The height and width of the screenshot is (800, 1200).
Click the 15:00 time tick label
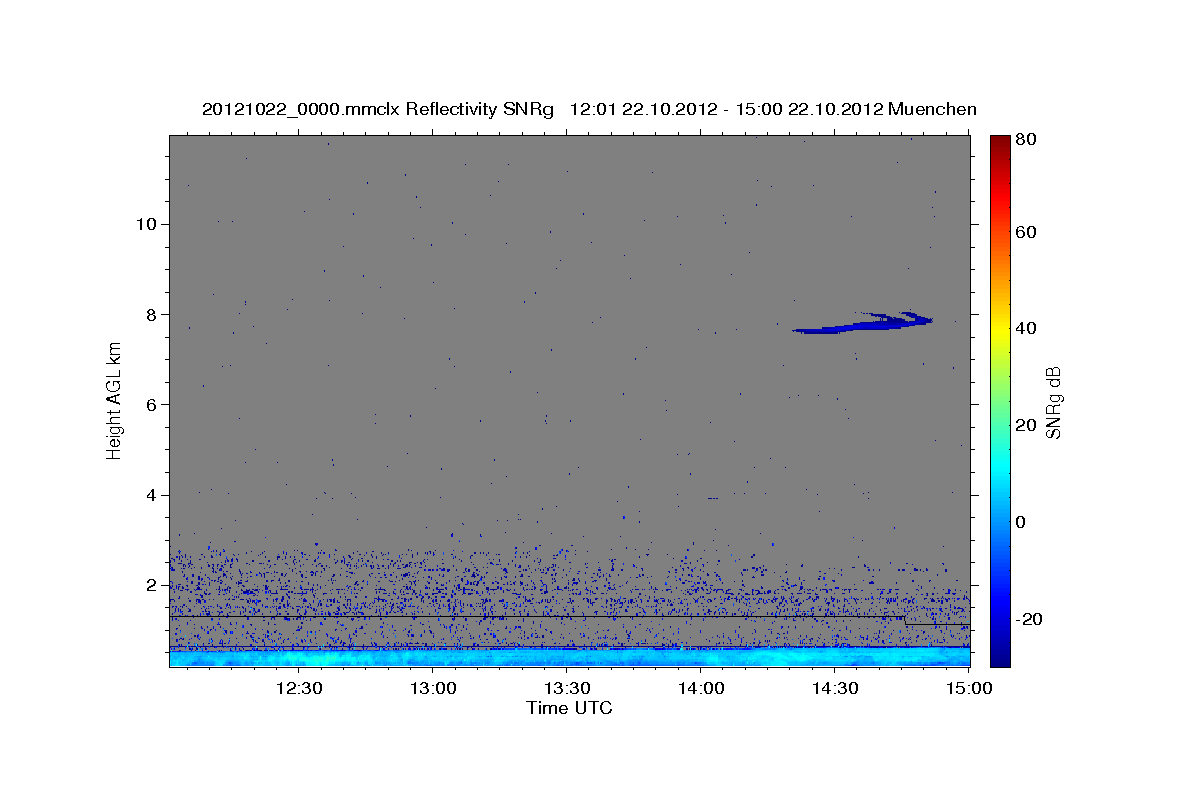[969, 688]
